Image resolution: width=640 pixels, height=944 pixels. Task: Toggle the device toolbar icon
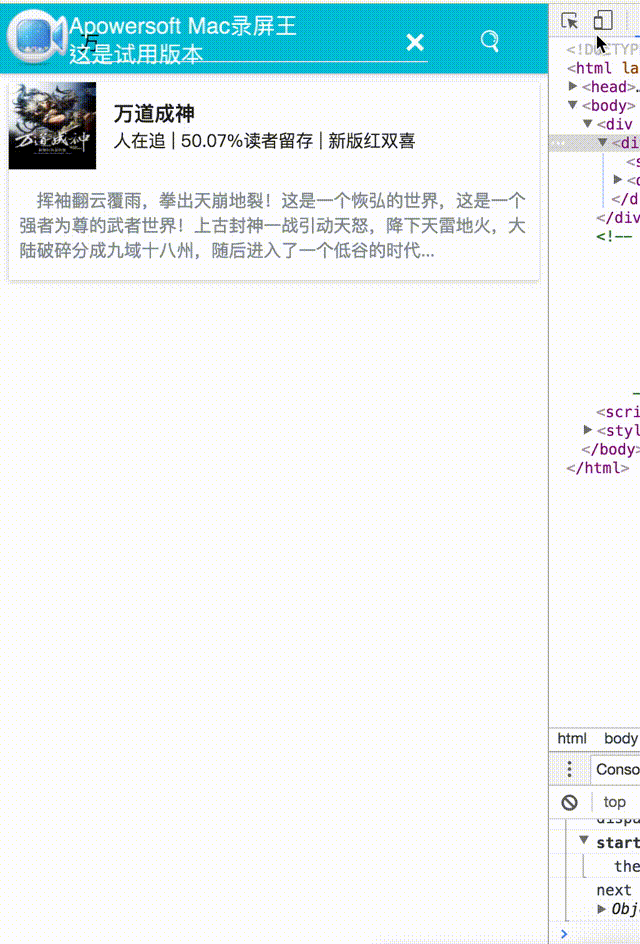click(603, 20)
